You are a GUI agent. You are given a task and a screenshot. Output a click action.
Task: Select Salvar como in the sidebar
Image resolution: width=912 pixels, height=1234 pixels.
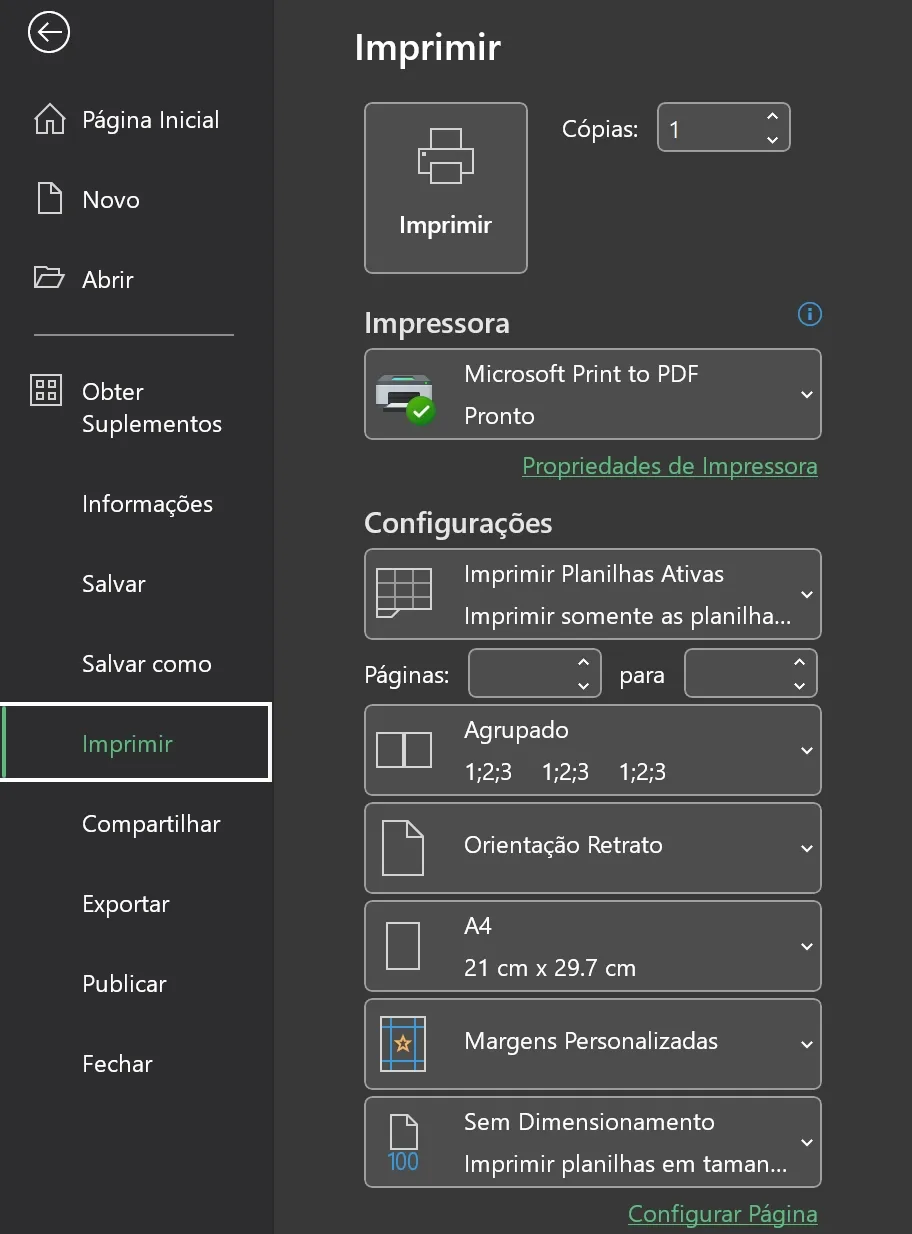click(x=146, y=663)
